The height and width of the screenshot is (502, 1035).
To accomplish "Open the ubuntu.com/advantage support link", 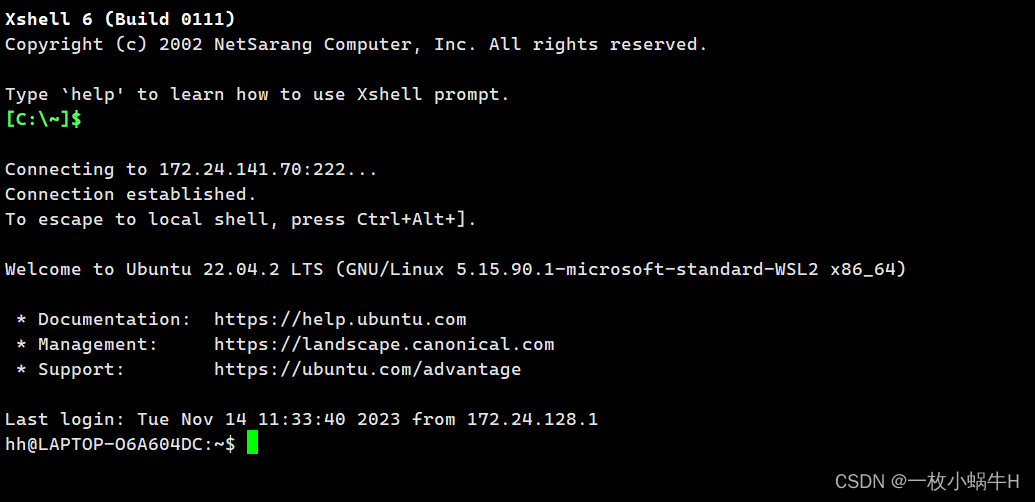I will point(368,369).
